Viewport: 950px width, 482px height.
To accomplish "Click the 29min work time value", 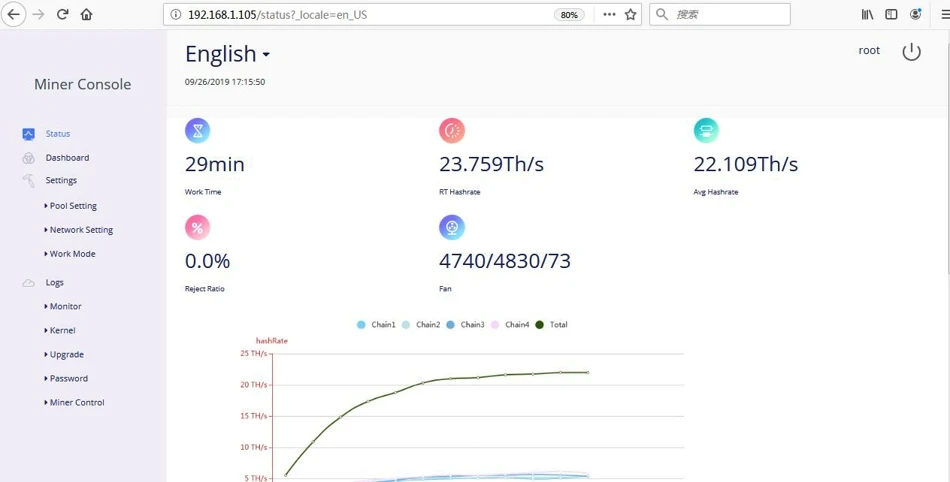I will (214, 164).
